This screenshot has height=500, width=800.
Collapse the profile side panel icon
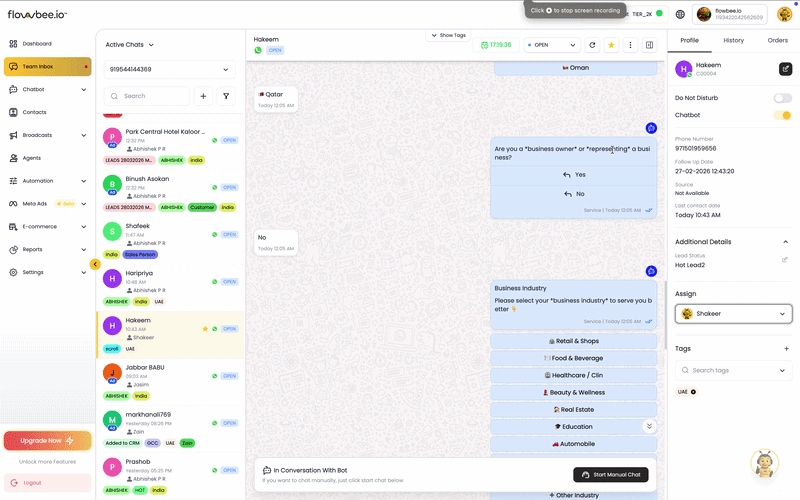[649, 45]
